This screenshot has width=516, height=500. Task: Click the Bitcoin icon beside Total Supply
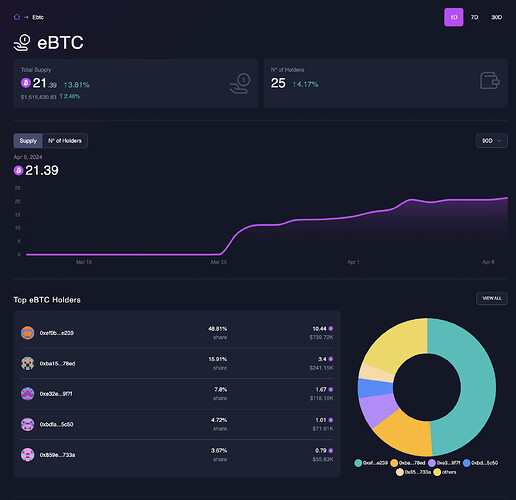[x=26, y=83]
